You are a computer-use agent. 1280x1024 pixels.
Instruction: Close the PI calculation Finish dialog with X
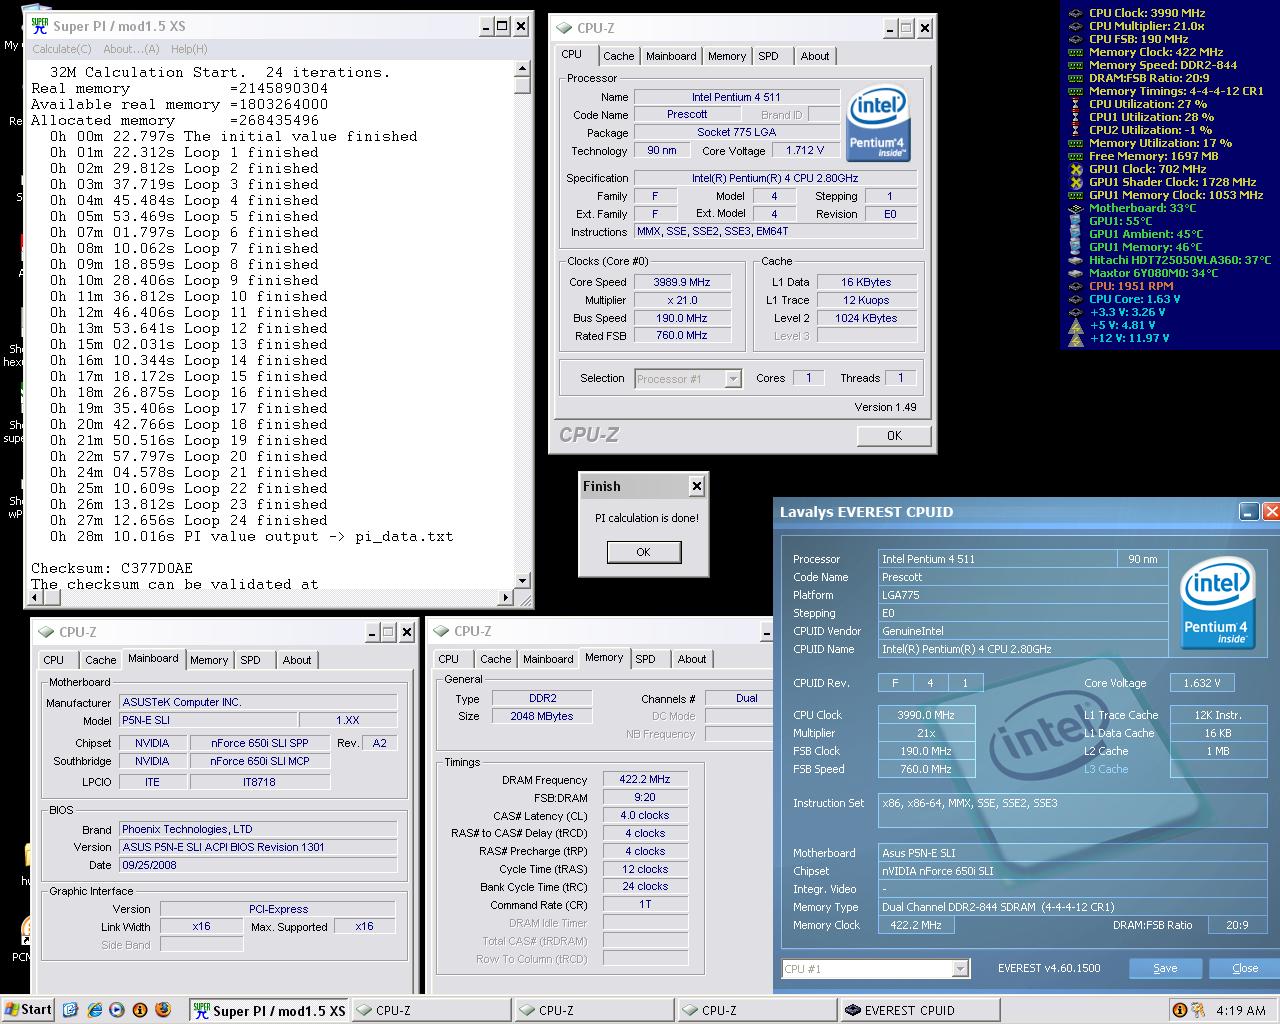pyautogui.click(x=696, y=487)
